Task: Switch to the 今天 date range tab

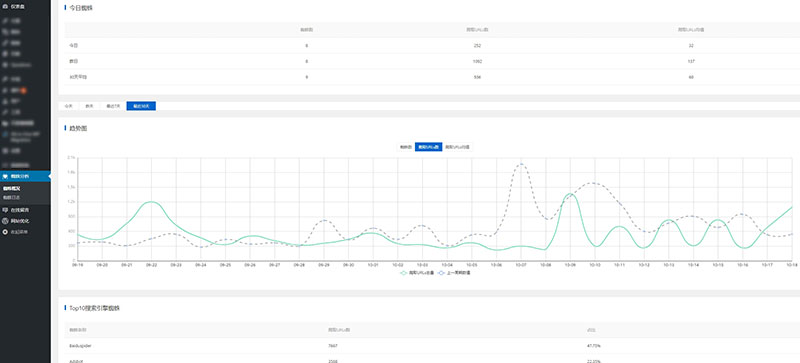Action: (x=69, y=106)
